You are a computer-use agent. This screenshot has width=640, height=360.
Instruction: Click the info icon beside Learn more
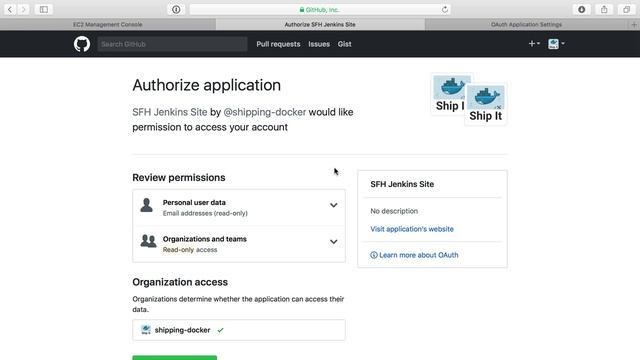(x=373, y=255)
